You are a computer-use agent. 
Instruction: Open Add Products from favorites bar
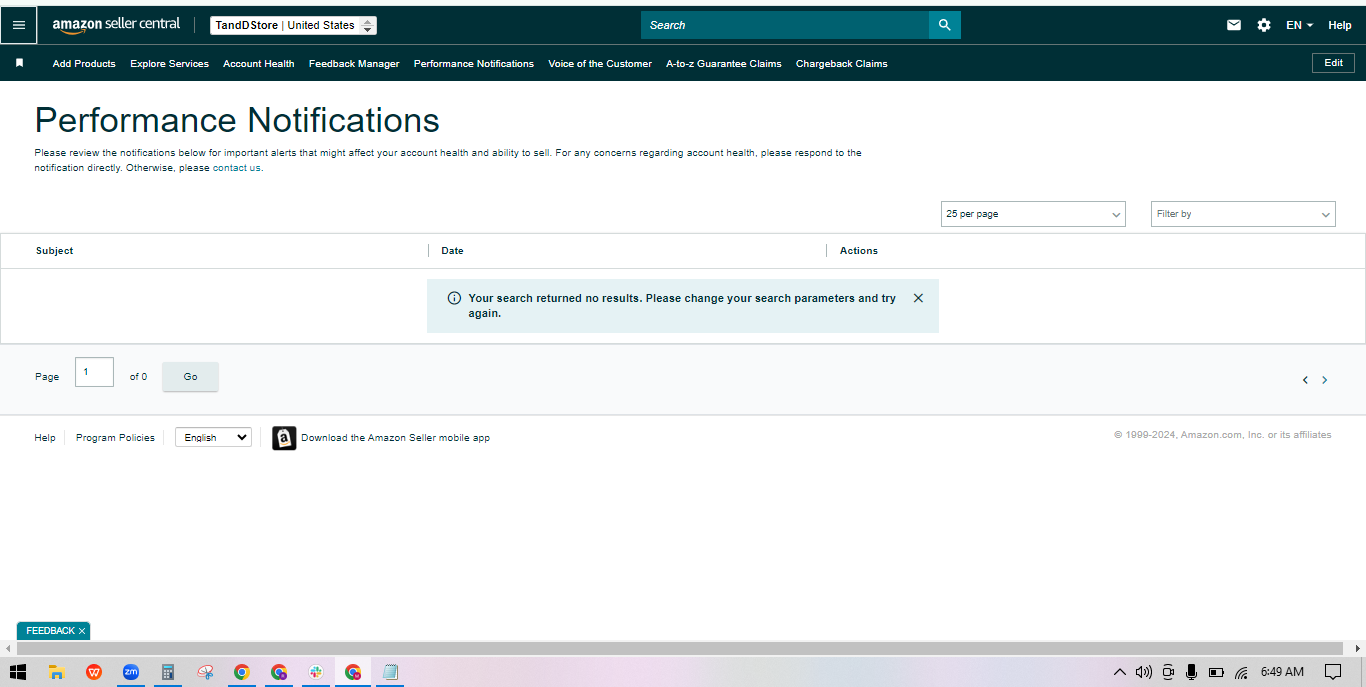pos(84,63)
